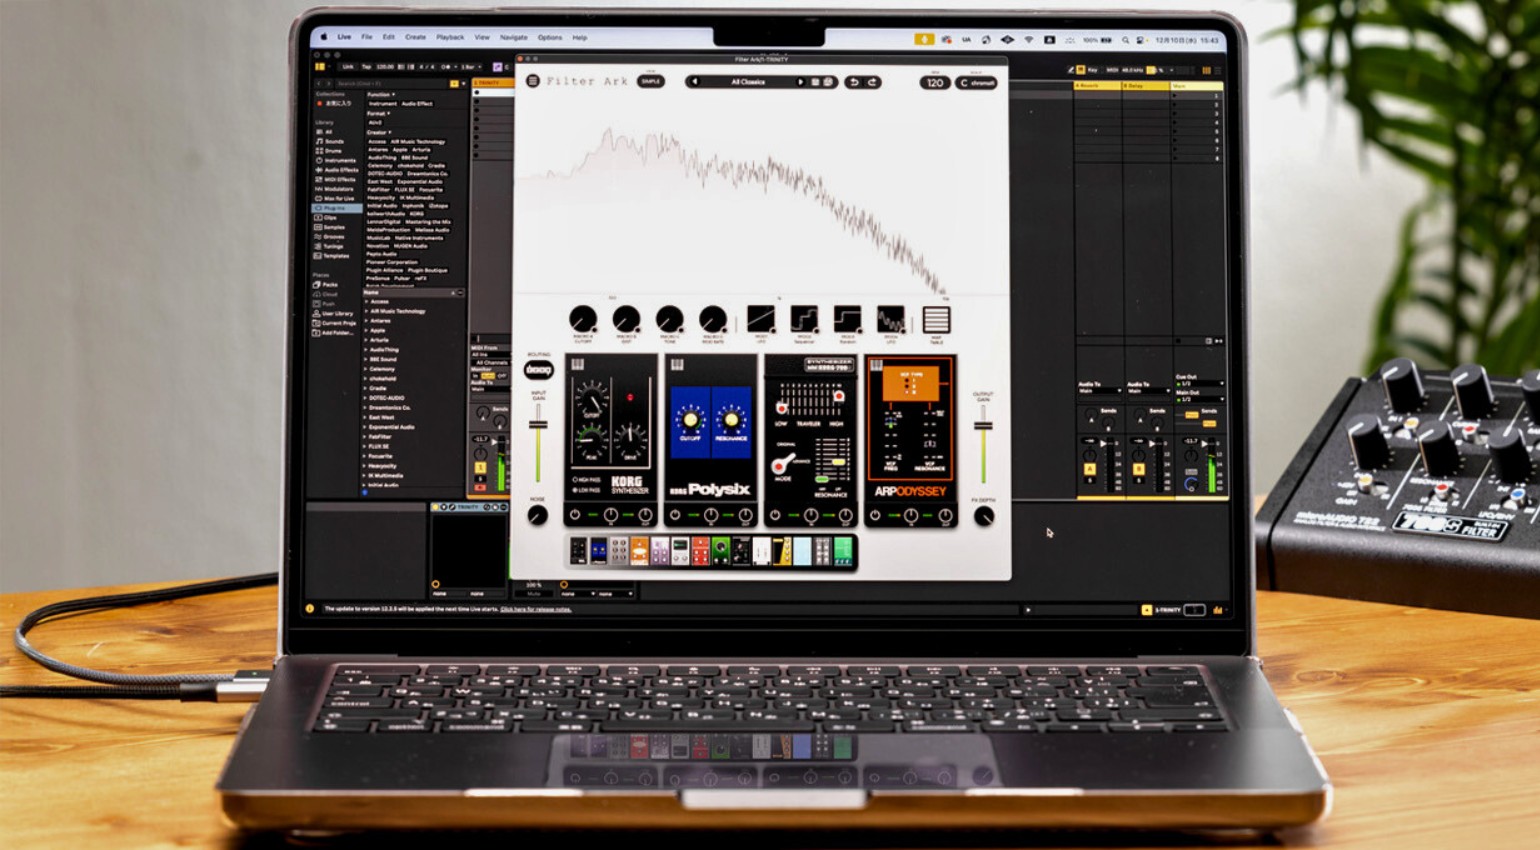
Task: Expand the Creator filter section
Action: tap(378, 132)
